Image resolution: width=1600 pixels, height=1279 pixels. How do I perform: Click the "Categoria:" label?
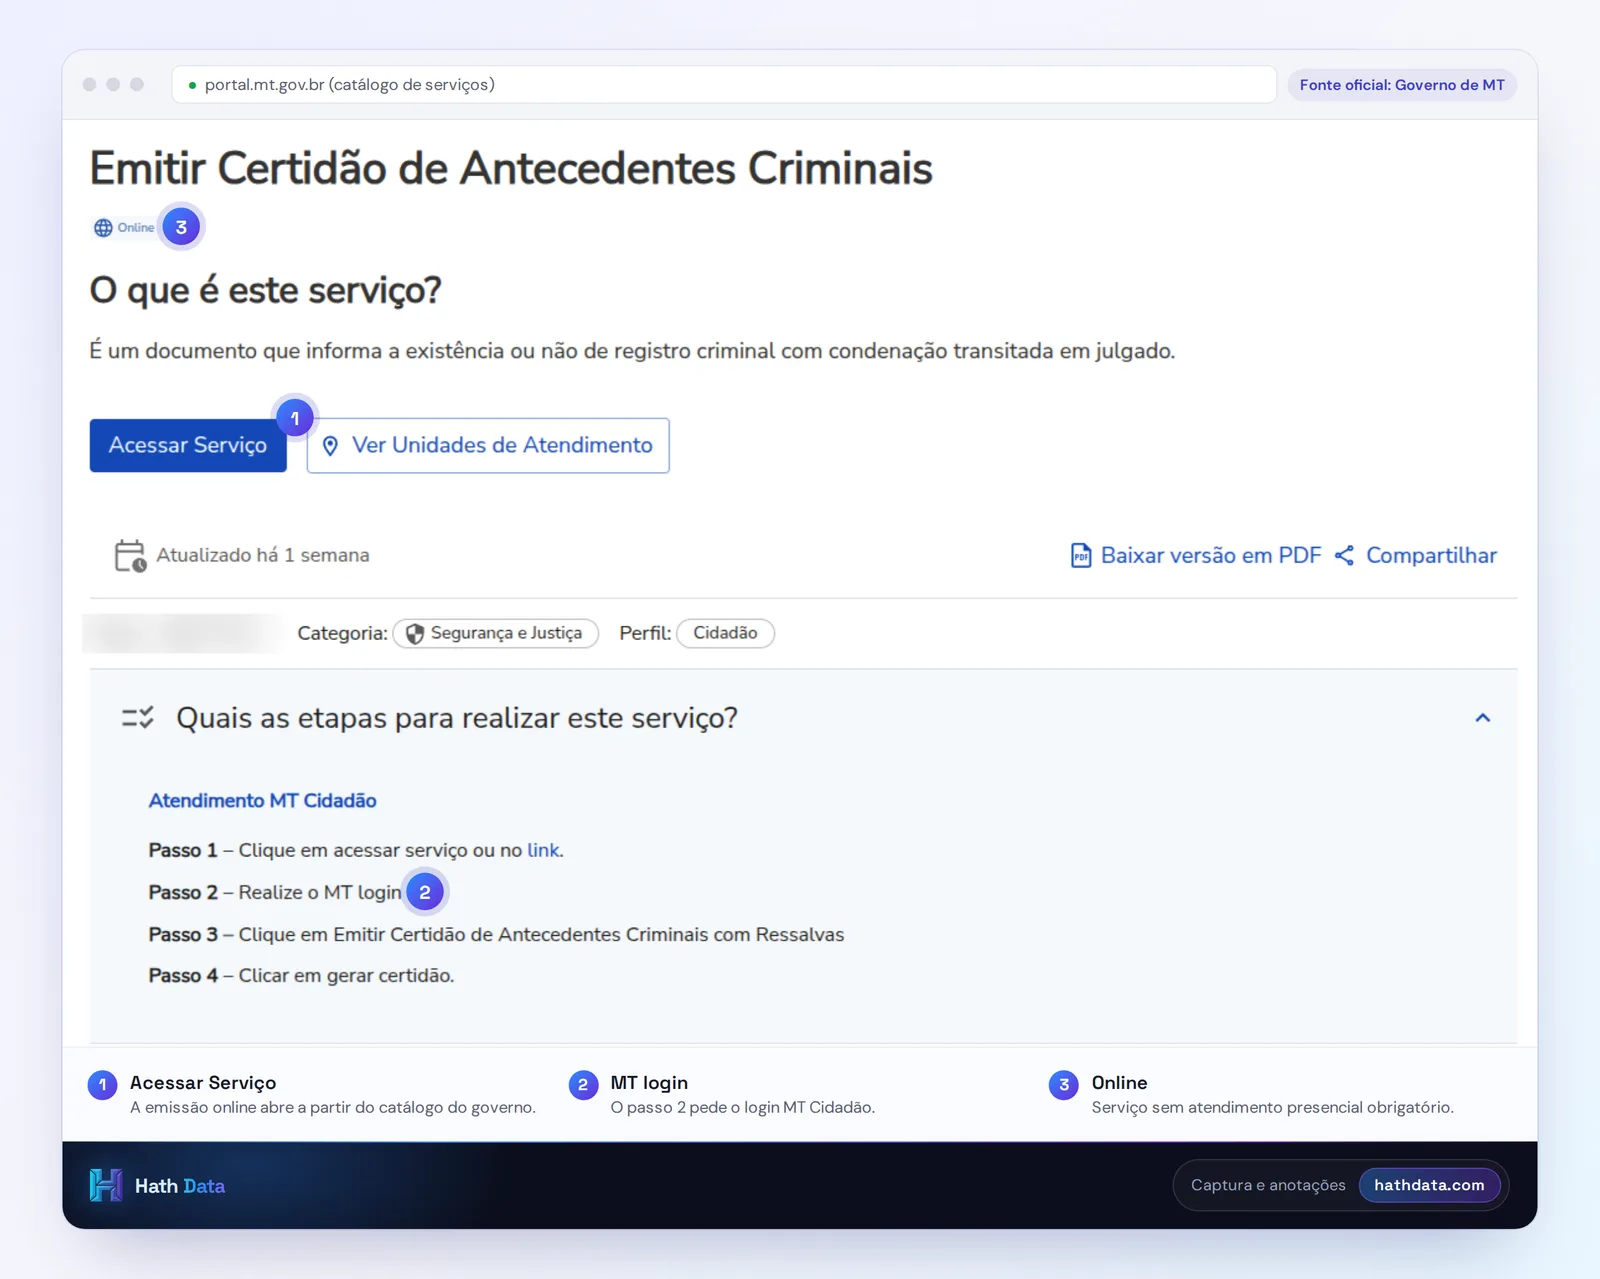point(342,634)
